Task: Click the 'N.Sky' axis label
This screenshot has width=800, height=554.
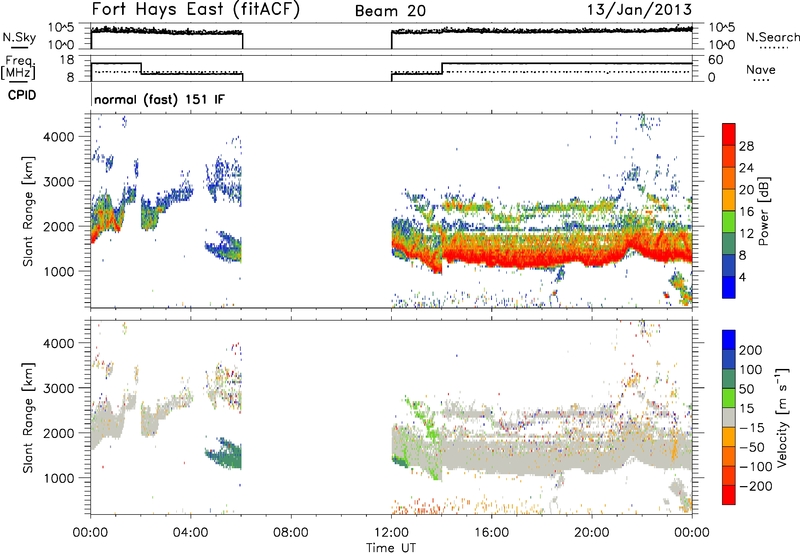Action: click(x=19, y=37)
